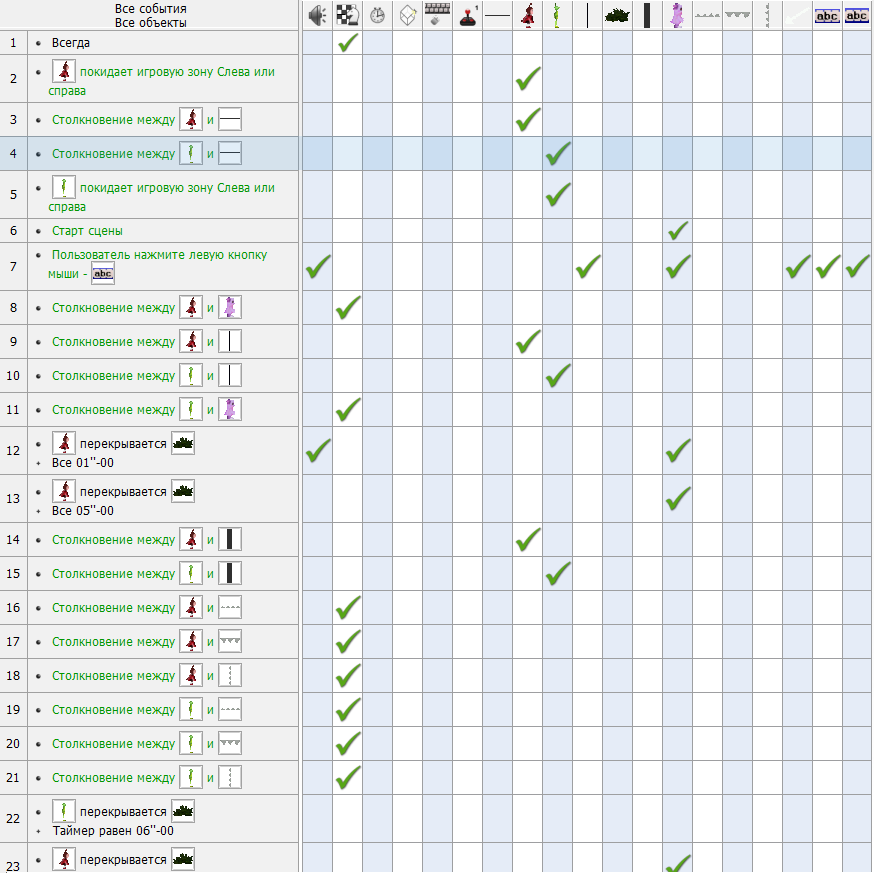Click the 'Все события' header label
The image size is (874, 873).
tap(150, 9)
